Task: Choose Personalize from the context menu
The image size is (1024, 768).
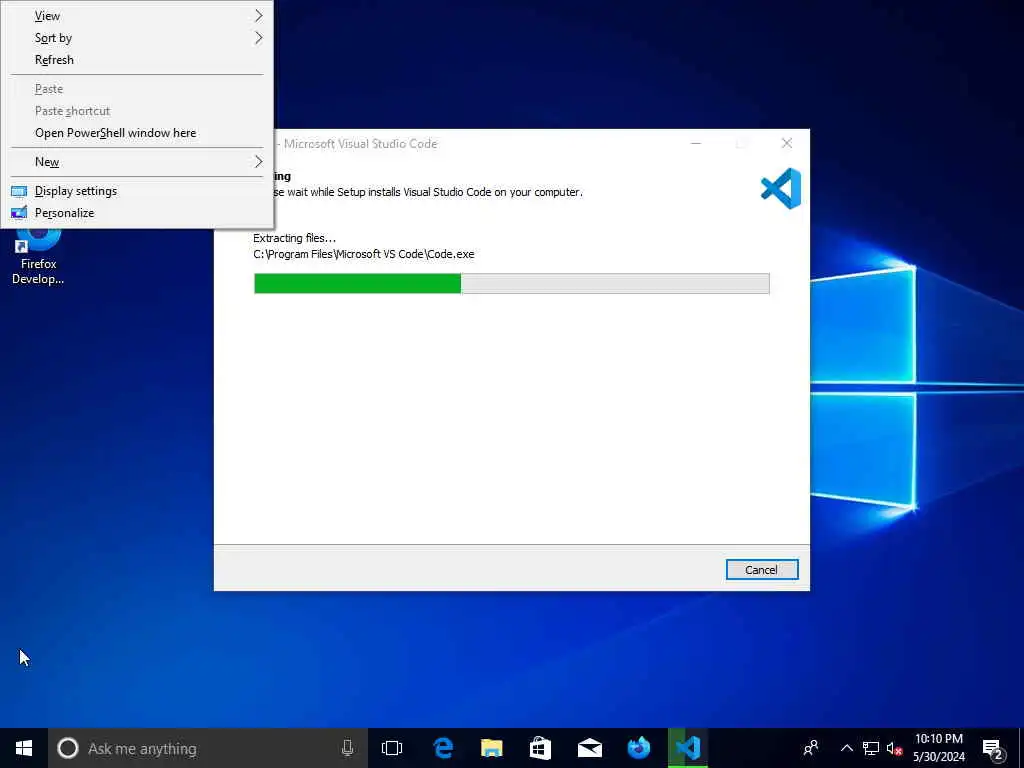Action: pos(137,213)
